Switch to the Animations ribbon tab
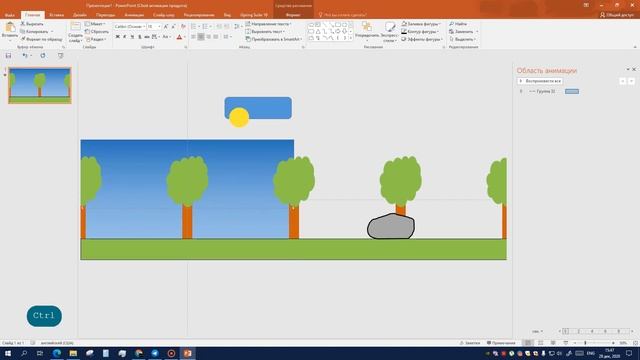Image resolution: width=640 pixels, height=360 pixels. (134, 15)
